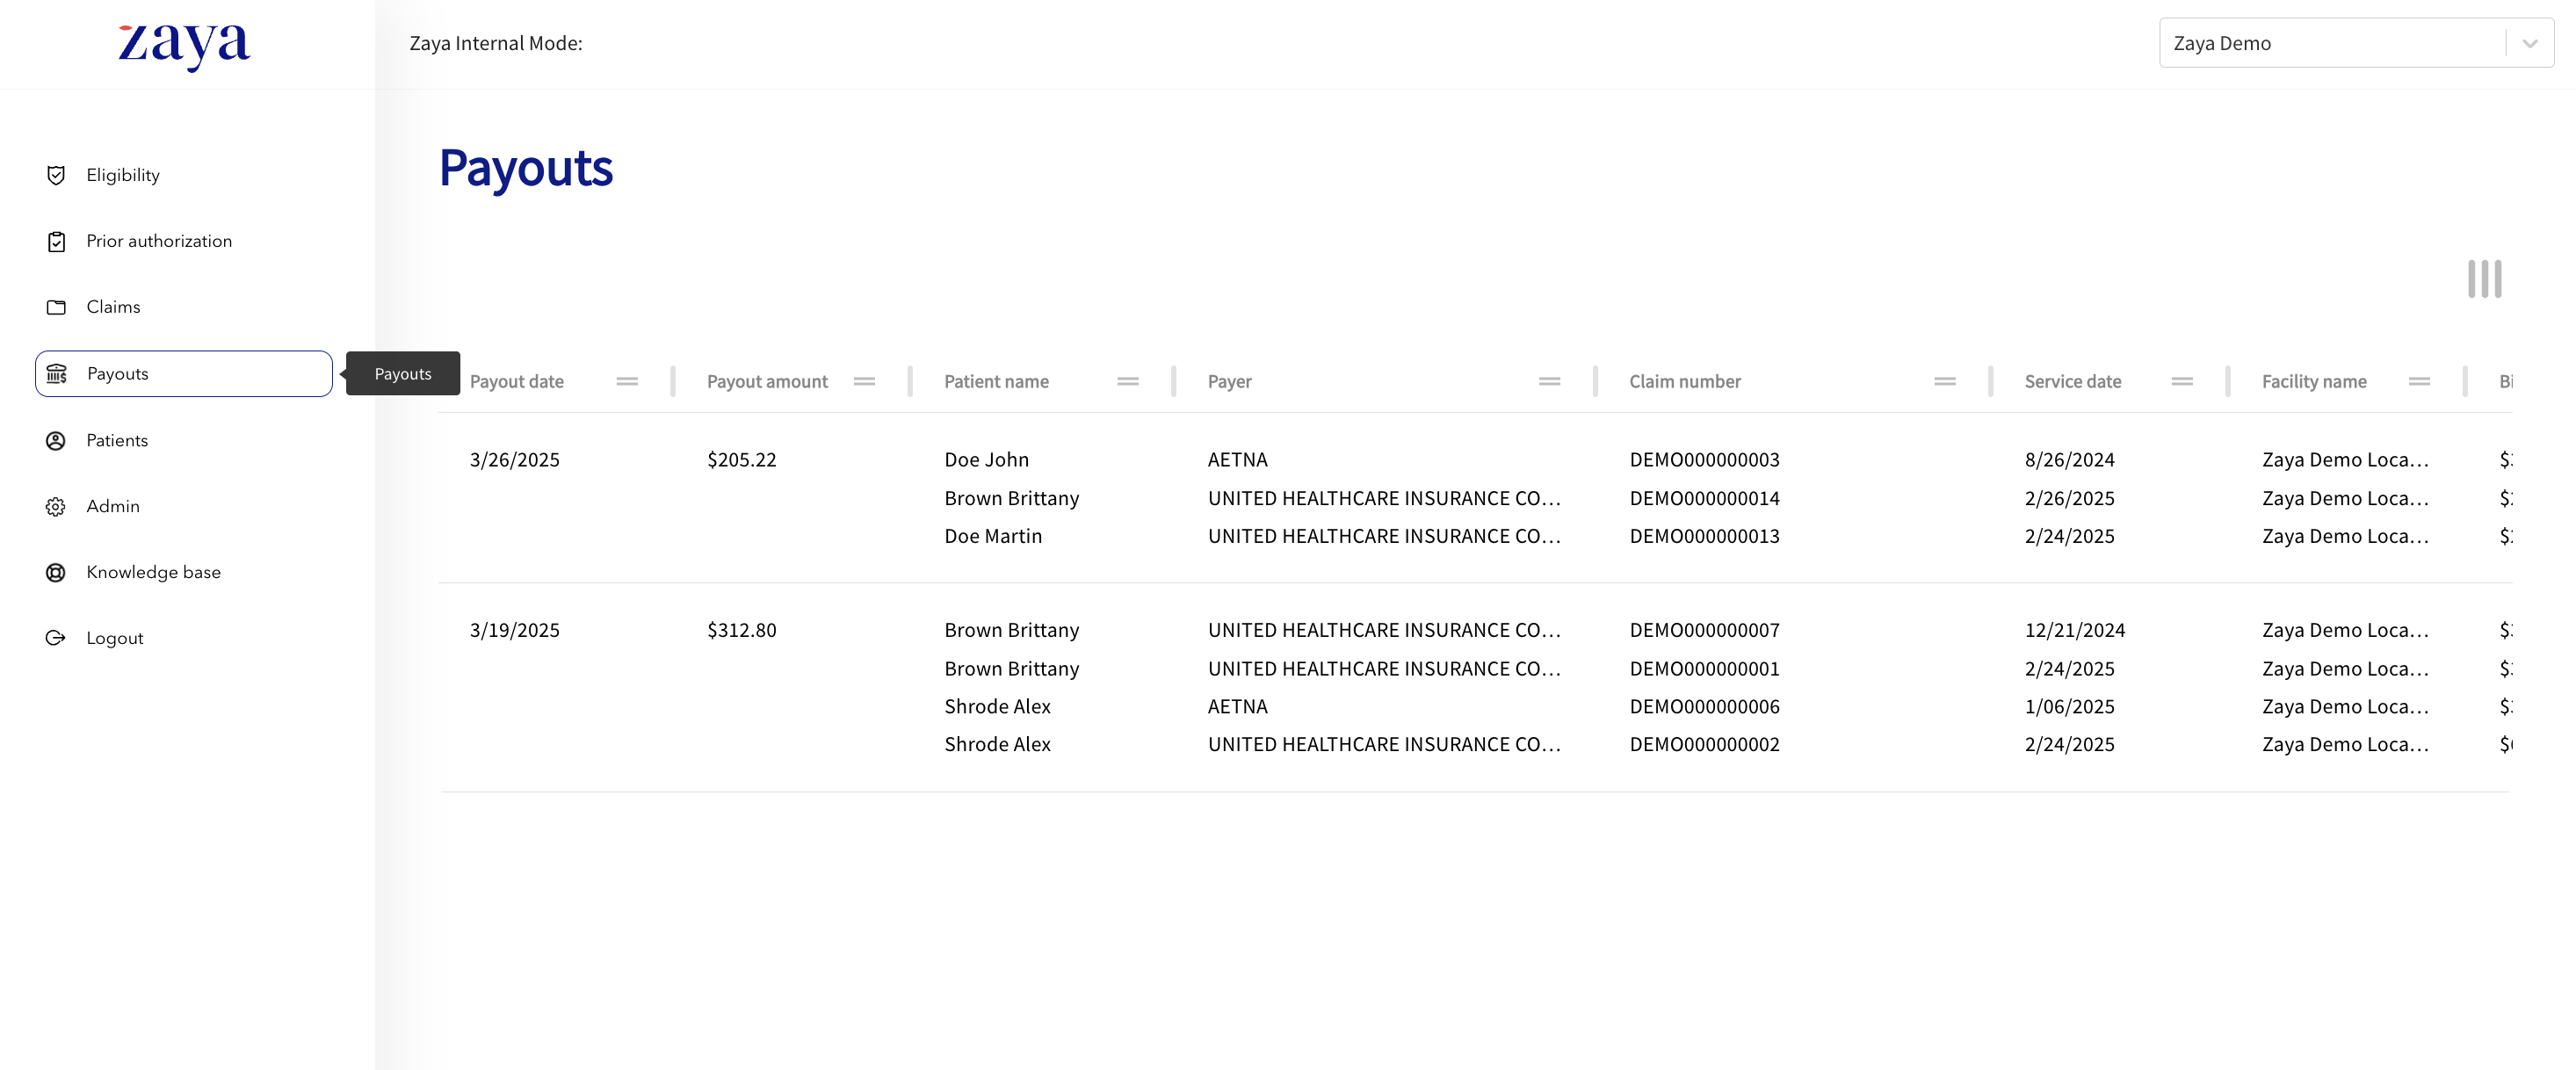2576x1070 pixels.
Task: Go to the Claims menu item
Action: (113, 307)
